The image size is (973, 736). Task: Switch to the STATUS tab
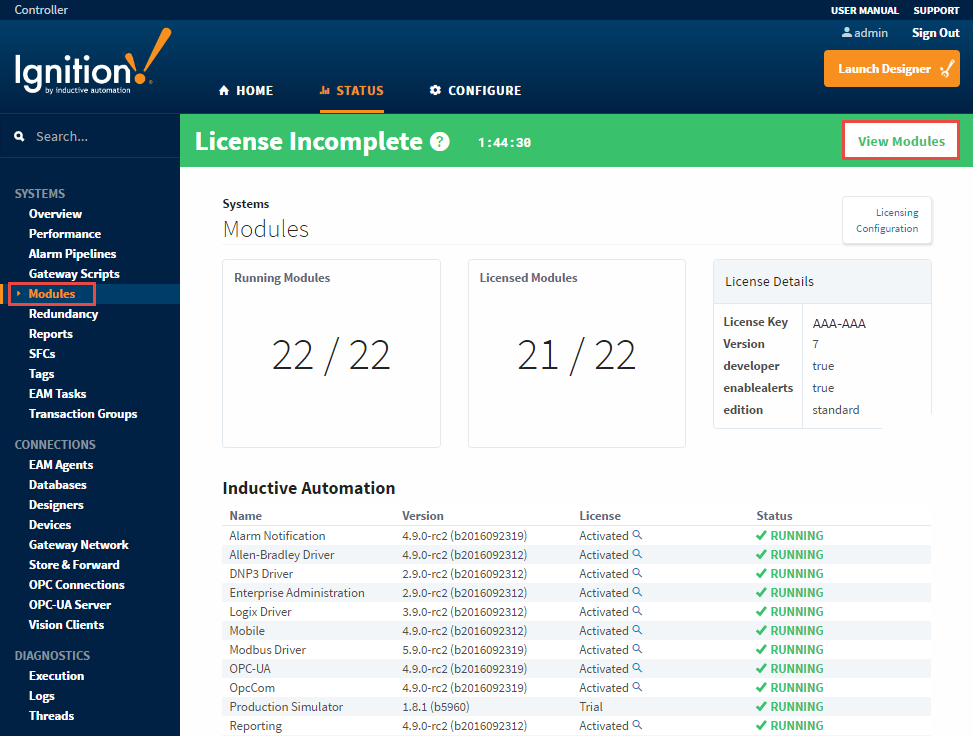click(360, 90)
